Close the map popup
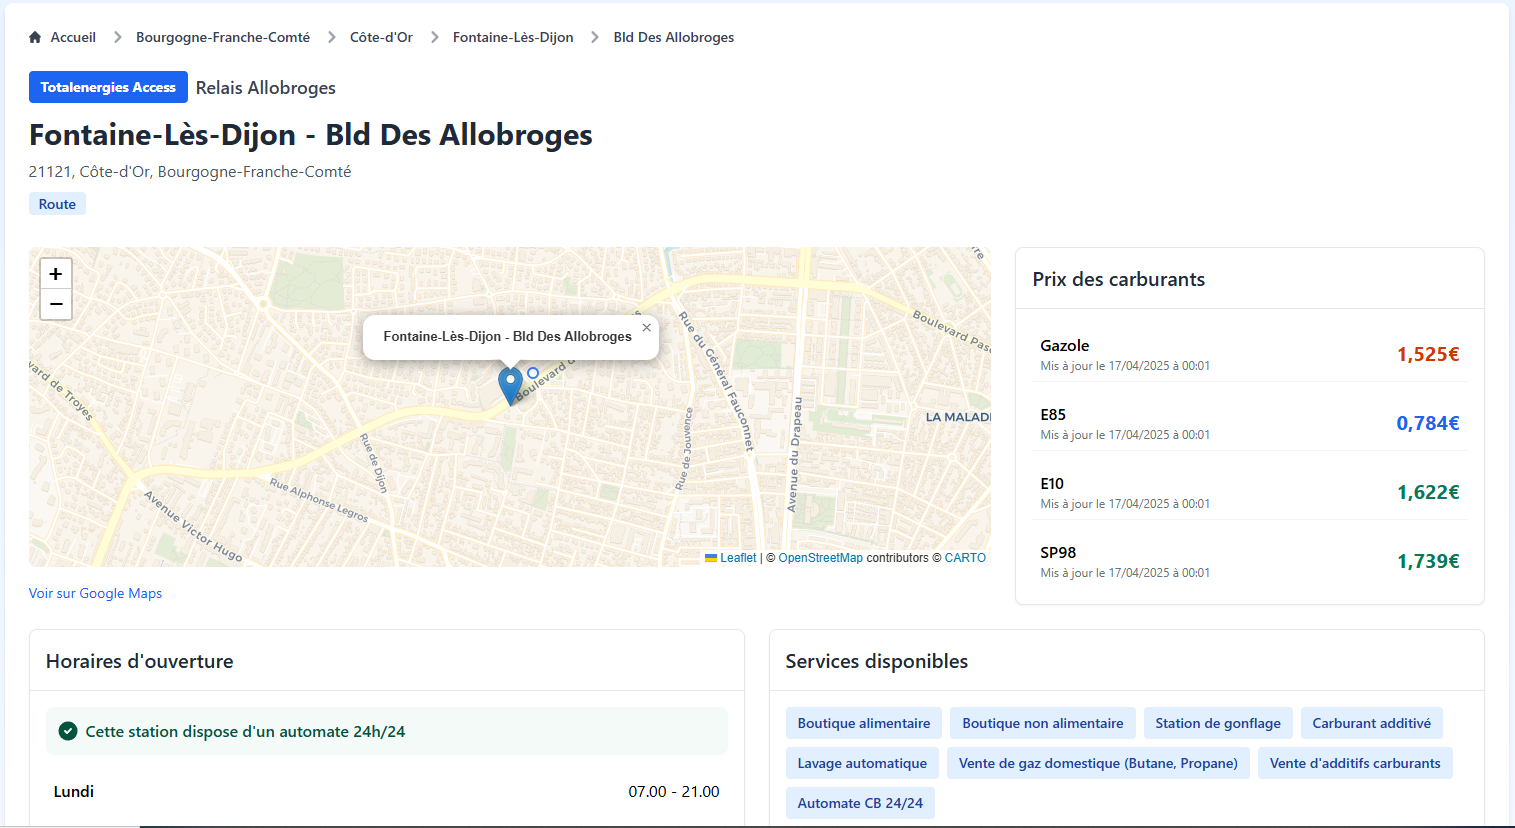 click(647, 327)
